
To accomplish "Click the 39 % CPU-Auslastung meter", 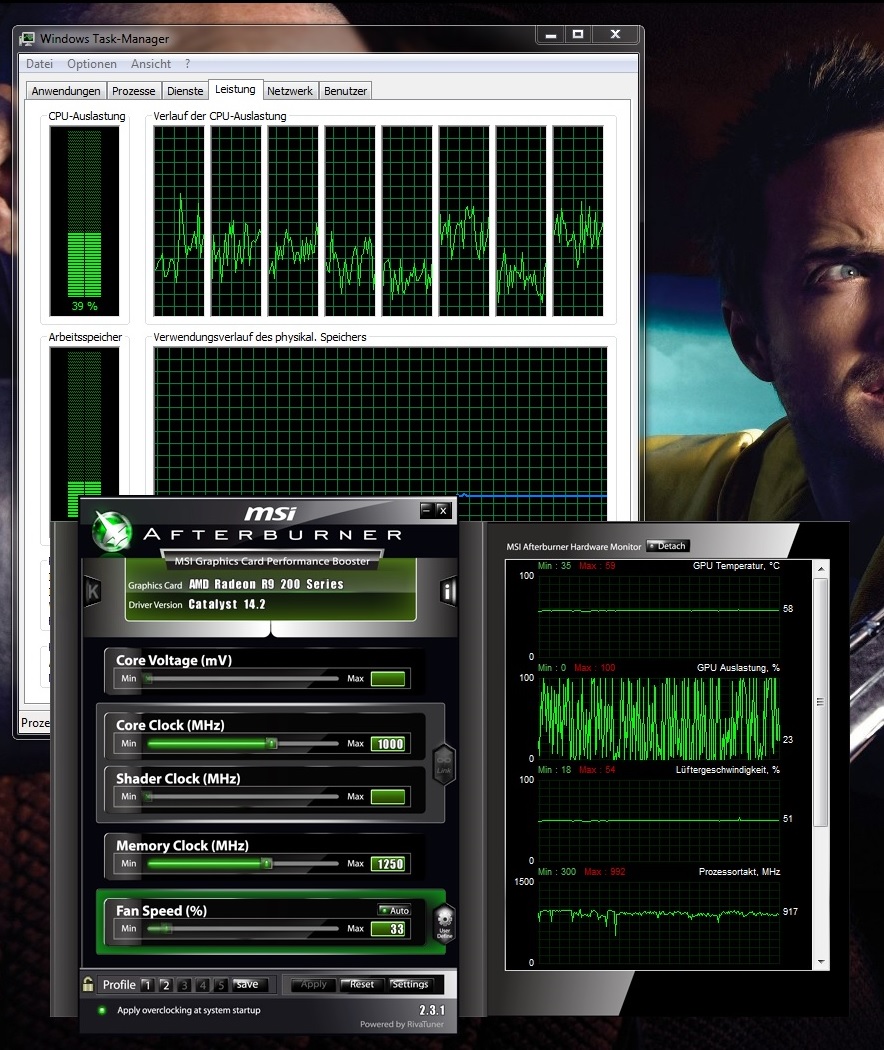I will coord(84,221).
